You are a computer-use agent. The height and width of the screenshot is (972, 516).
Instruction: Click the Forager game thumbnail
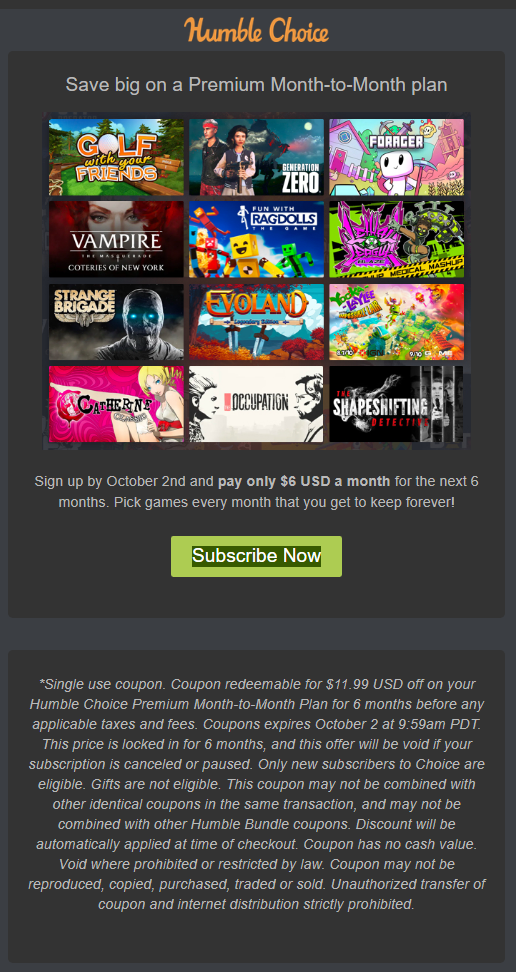coord(396,157)
